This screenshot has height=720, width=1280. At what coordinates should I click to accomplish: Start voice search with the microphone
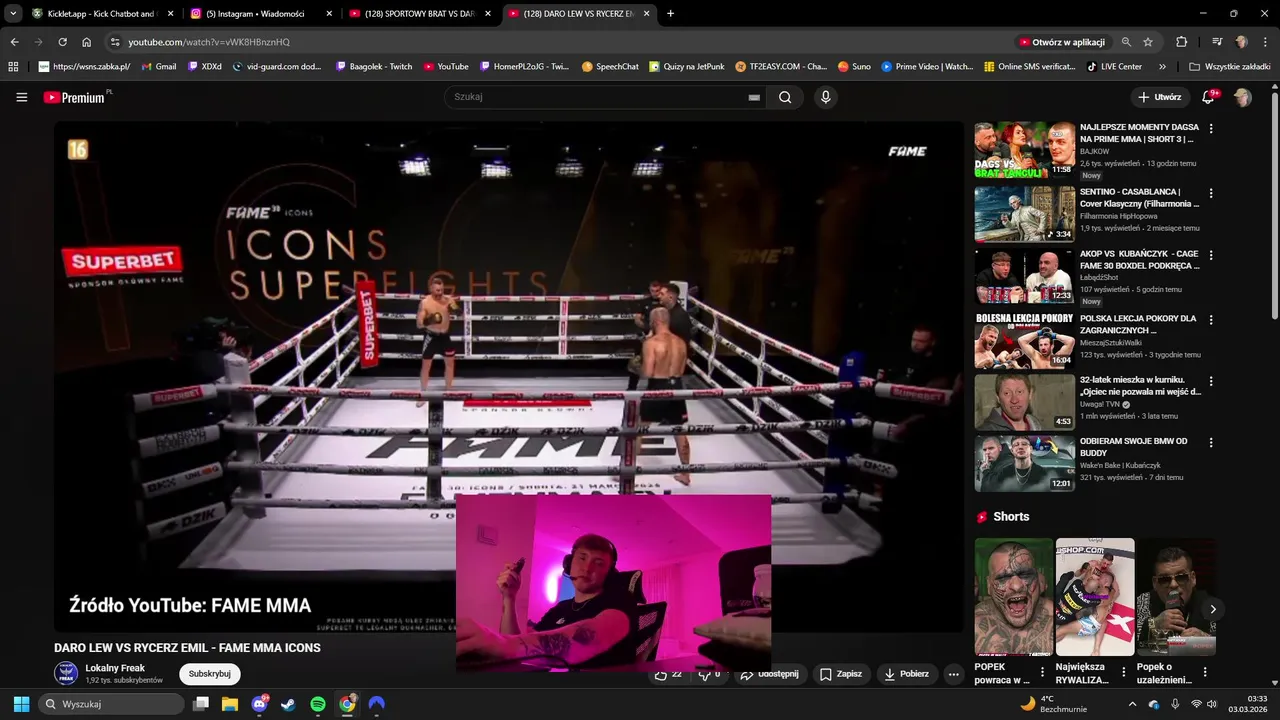pos(825,97)
